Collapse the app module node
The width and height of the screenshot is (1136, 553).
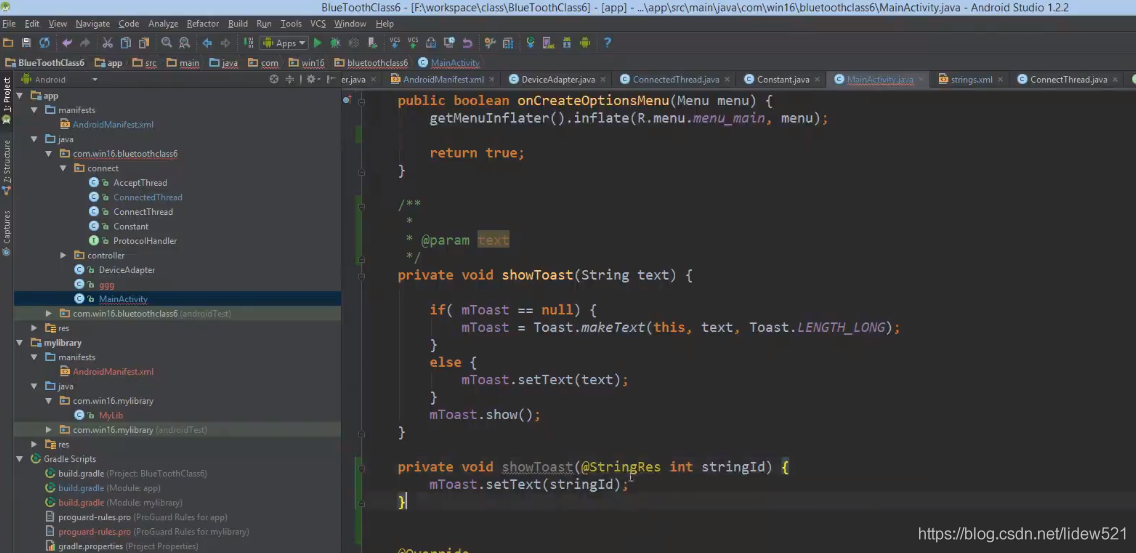tap(20, 96)
